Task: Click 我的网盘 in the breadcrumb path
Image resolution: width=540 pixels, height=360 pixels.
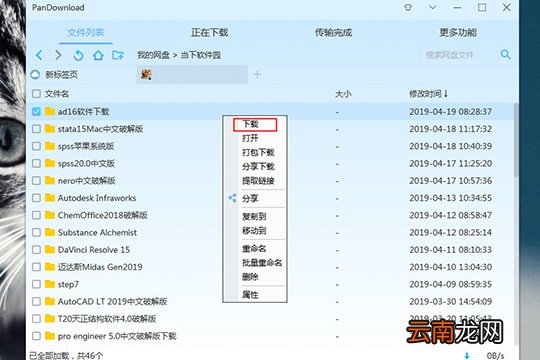Action: pos(154,55)
